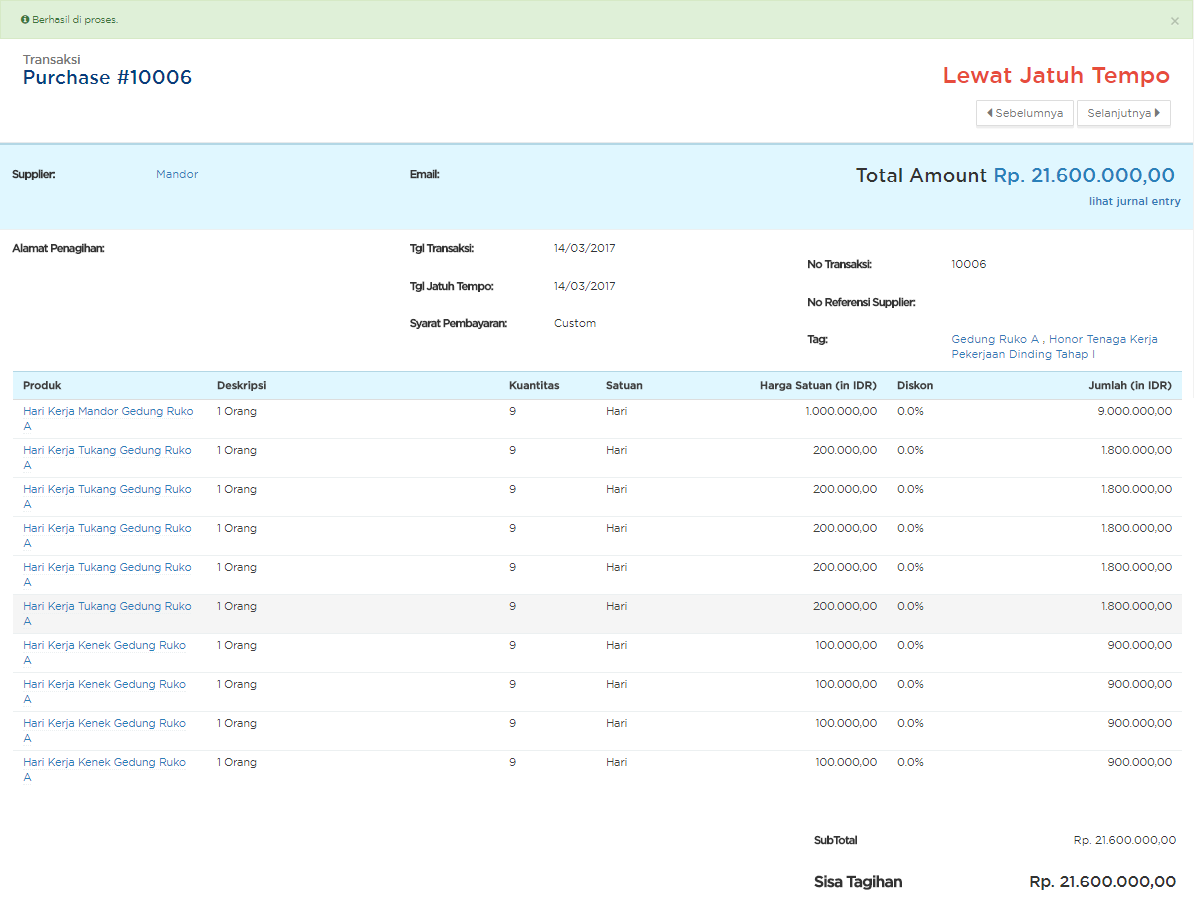
Task: Open the lihat jurnal entry link
Action: (x=1134, y=201)
